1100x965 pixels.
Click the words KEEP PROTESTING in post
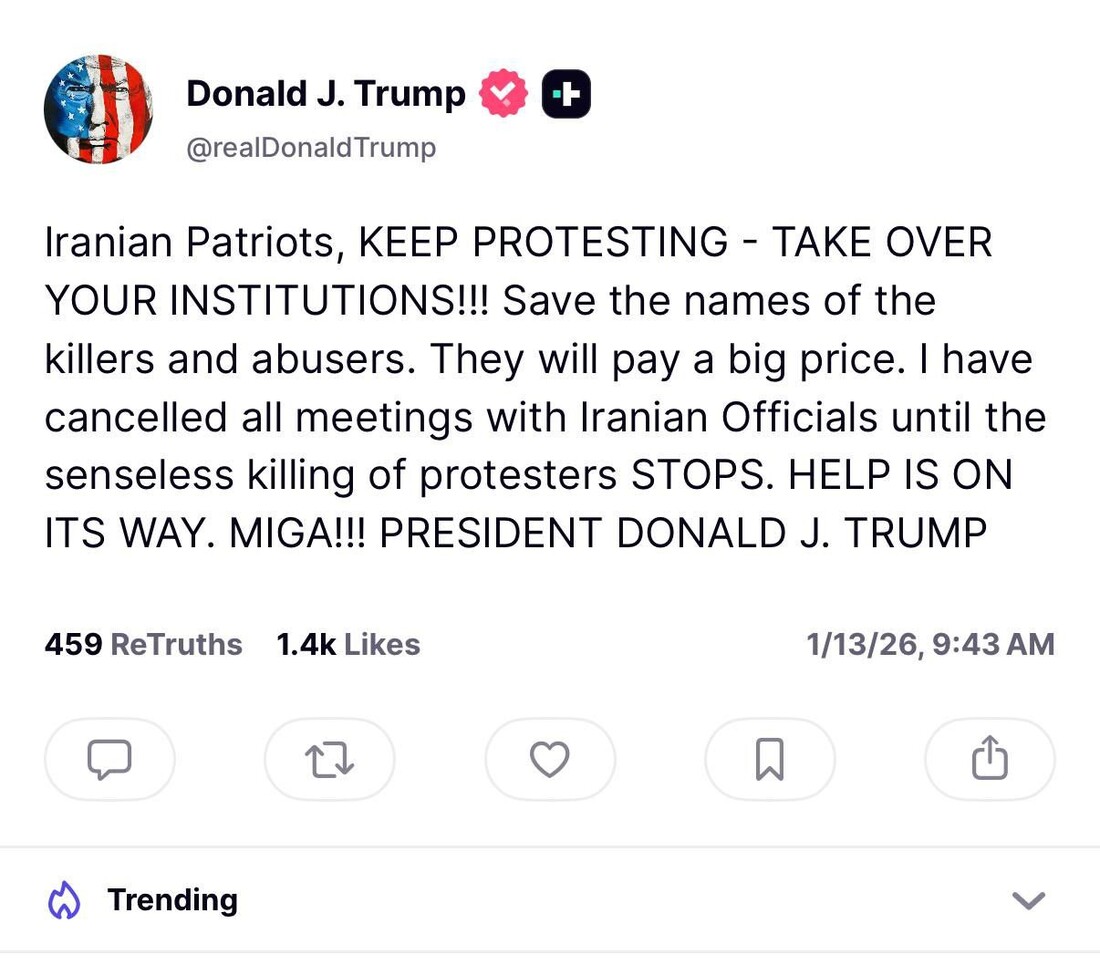pos(543,243)
